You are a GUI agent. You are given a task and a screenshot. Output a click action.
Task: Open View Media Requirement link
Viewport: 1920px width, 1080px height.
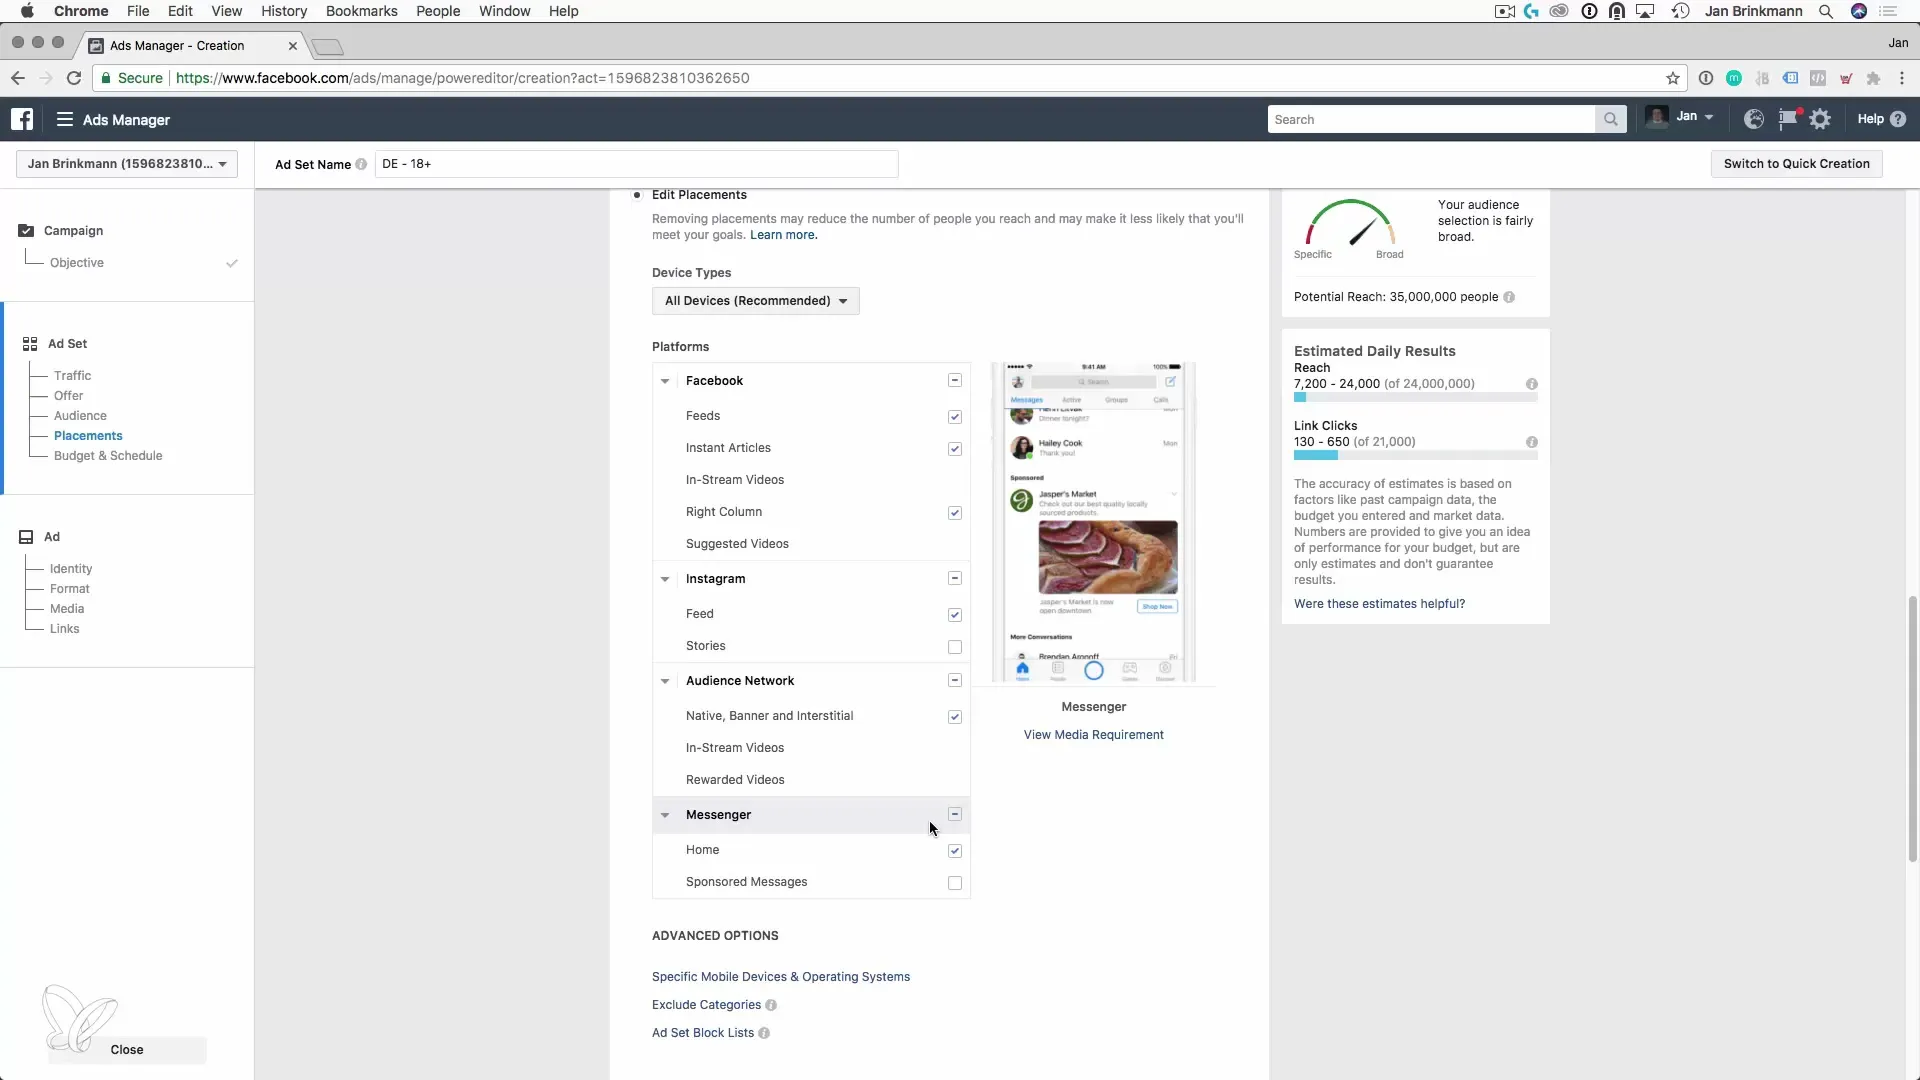(x=1093, y=735)
